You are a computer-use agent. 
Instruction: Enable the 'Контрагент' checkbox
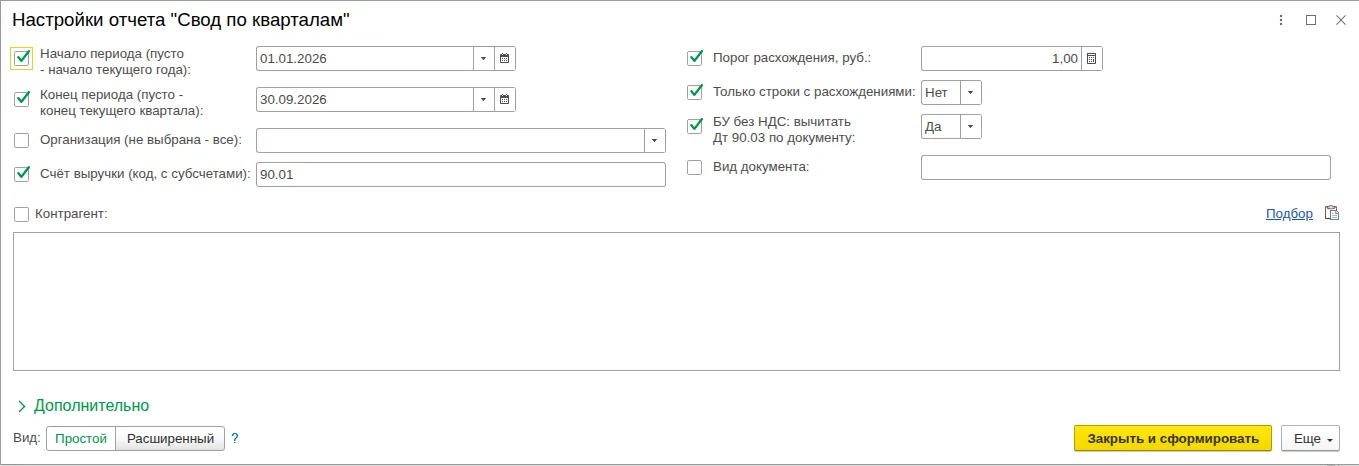(22, 213)
